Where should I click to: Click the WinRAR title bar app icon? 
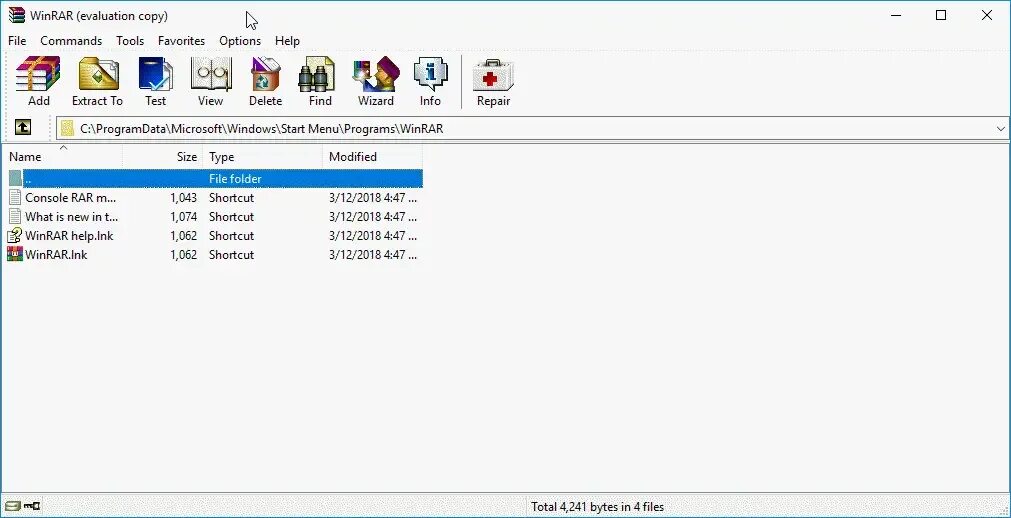tap(16, 15)
